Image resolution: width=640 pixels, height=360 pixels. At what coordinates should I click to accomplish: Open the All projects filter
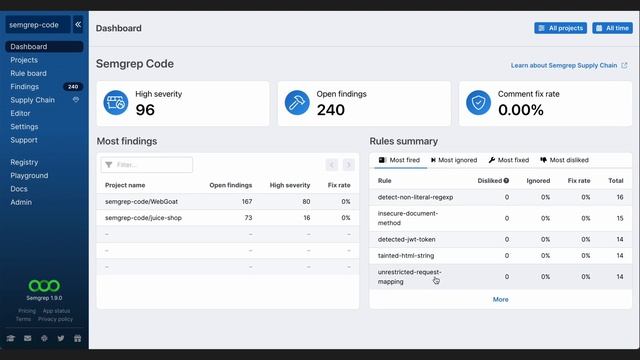point(560,28)
